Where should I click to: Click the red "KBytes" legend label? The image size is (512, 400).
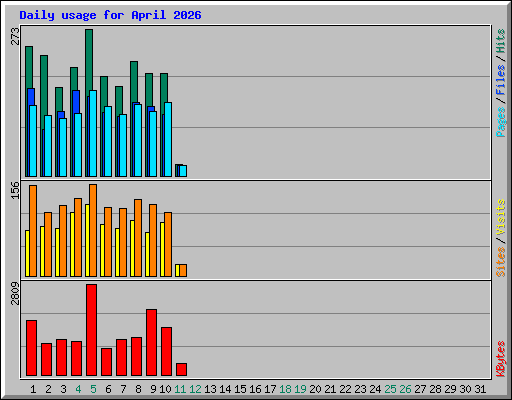(x=500, y=359)
